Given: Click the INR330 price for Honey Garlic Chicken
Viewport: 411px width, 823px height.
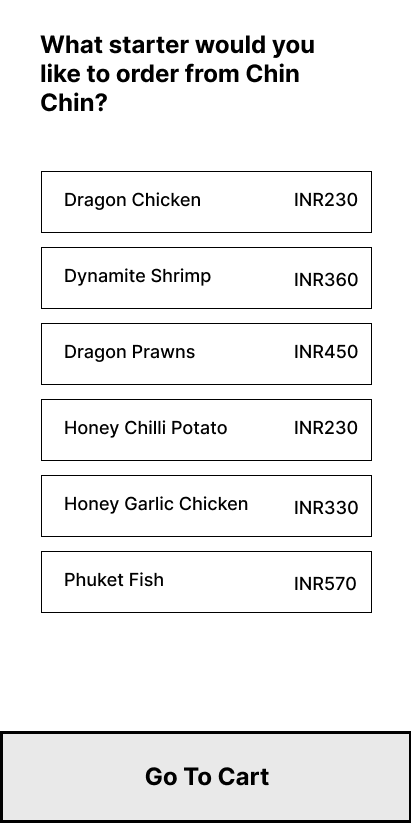Looking at the screenshot, I should coord(326,508).
